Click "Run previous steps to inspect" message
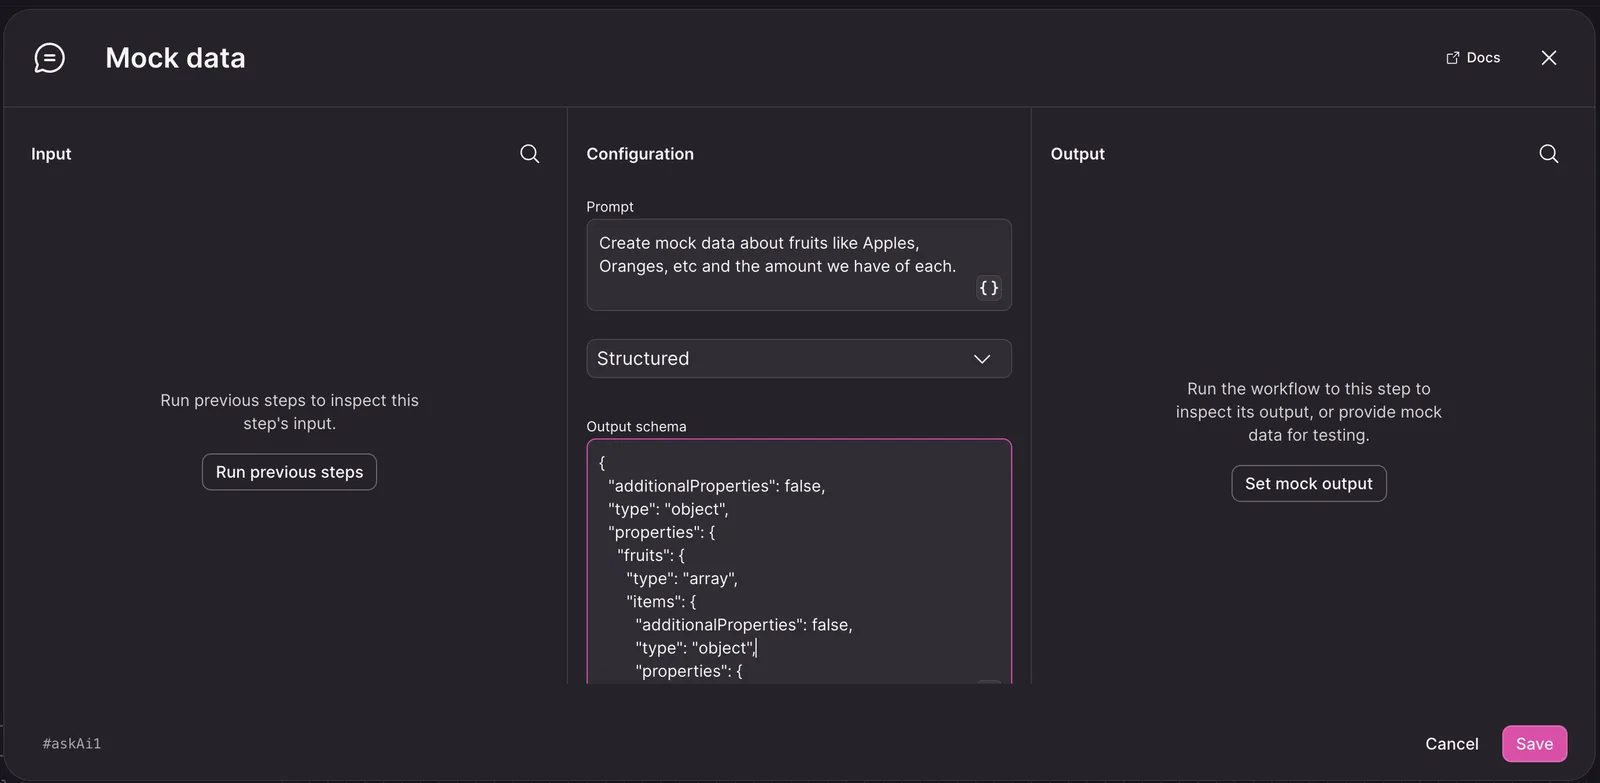Image resolution: width=1600 pixels, height=783 pixels. [289, 412]
